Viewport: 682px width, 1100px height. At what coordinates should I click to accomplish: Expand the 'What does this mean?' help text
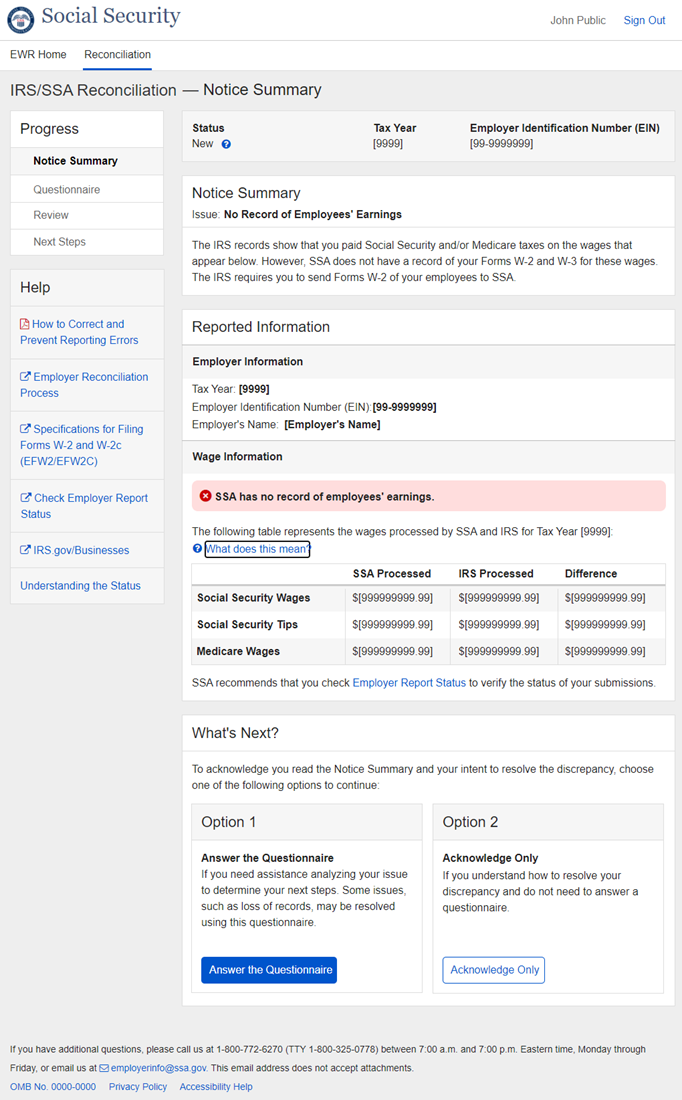tap(257, 549)
